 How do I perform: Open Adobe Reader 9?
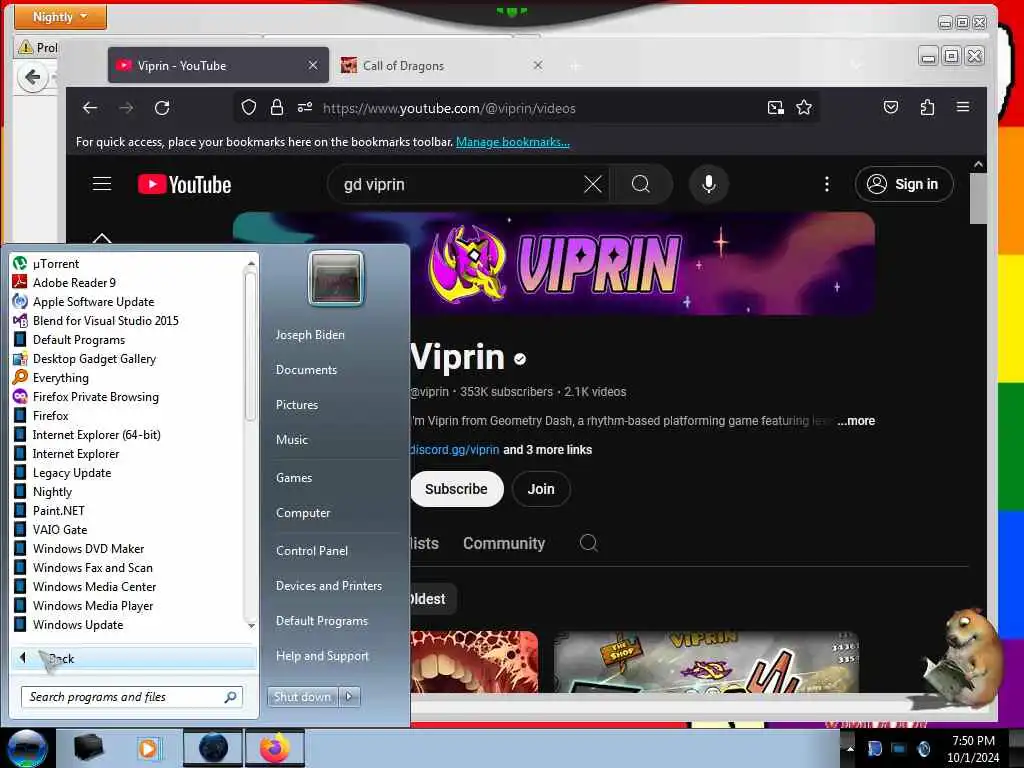point(74,283)
